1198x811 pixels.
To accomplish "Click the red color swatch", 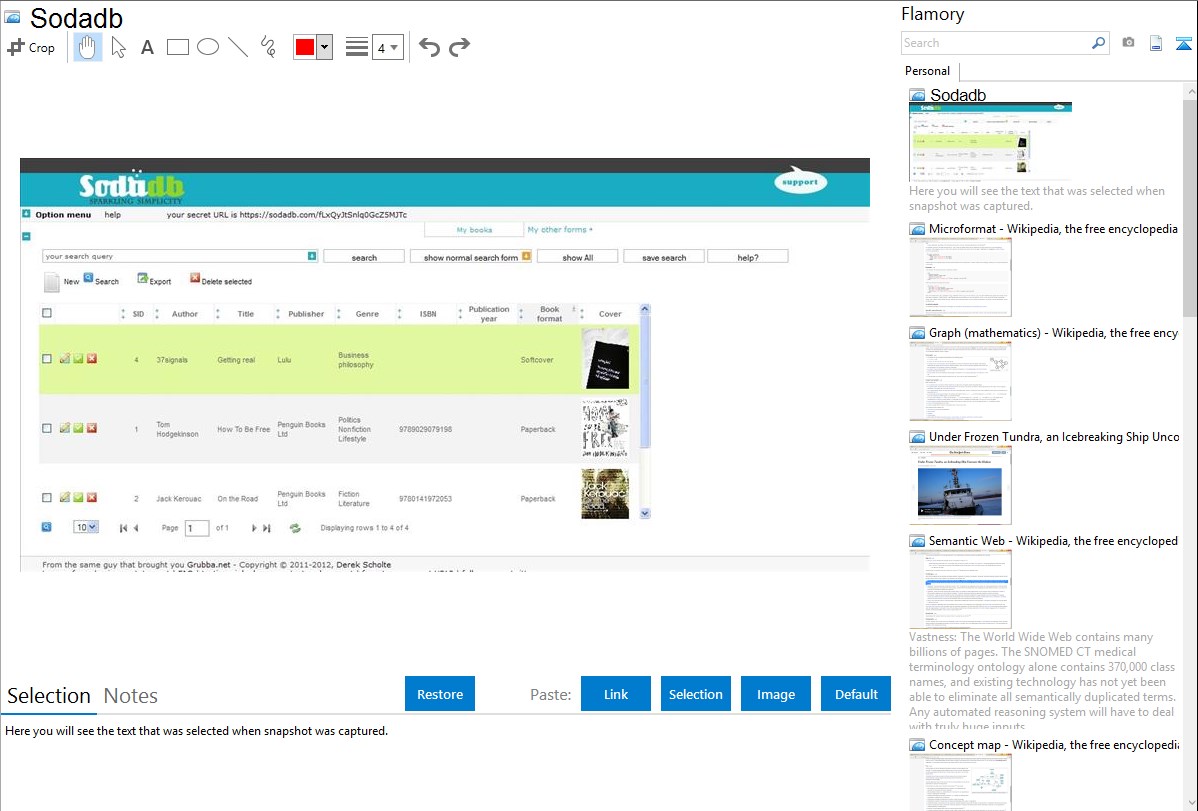I will [x=305, y=47].
